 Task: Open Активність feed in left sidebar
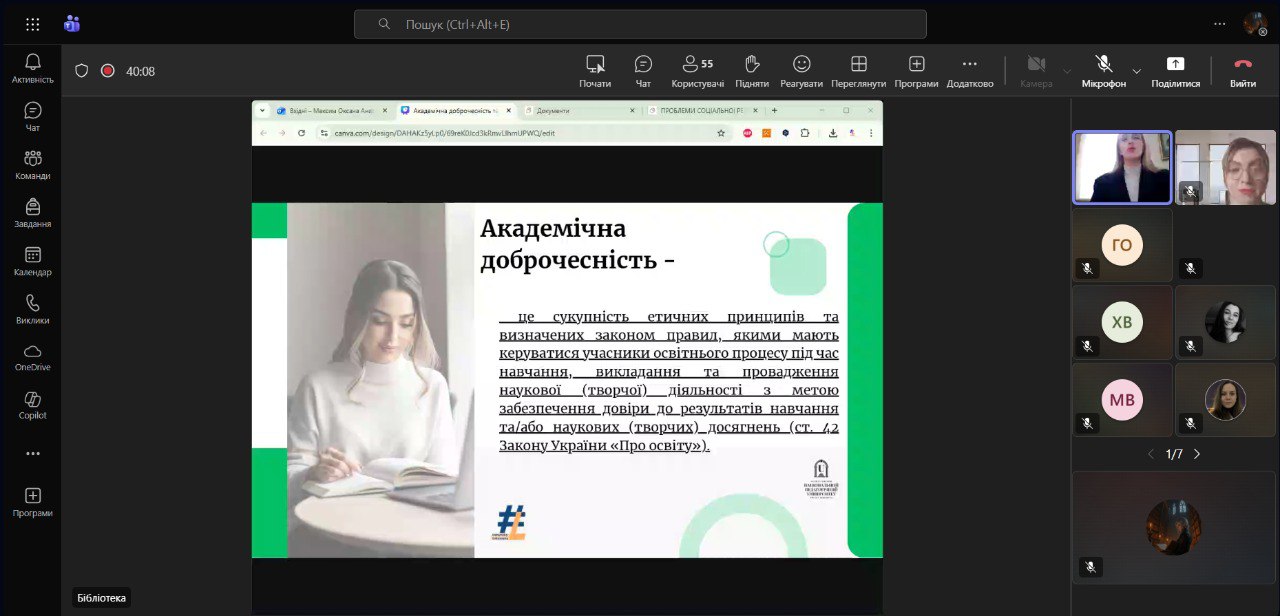32,68
